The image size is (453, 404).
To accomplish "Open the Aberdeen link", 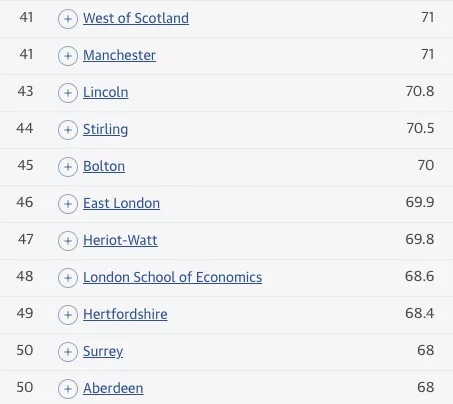I will [x=113, y=388].
